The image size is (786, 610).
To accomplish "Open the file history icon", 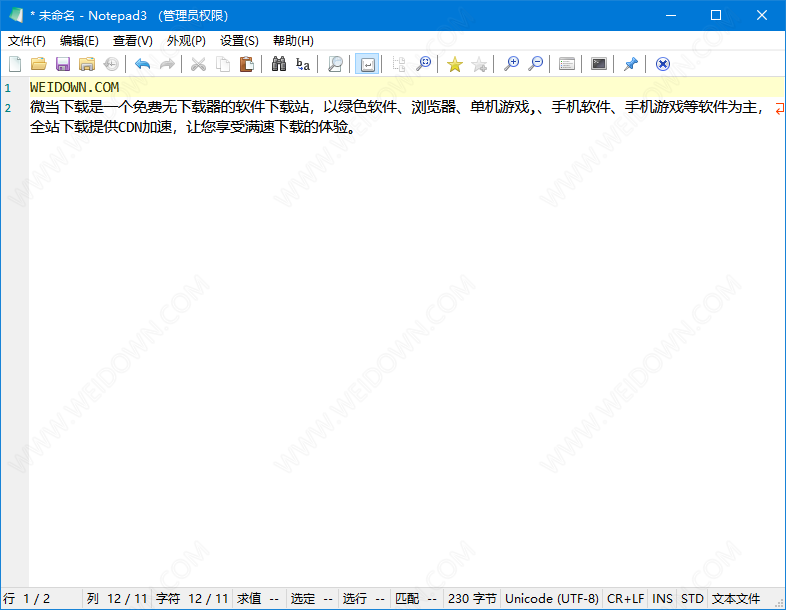I will click(x=111, y=64).
